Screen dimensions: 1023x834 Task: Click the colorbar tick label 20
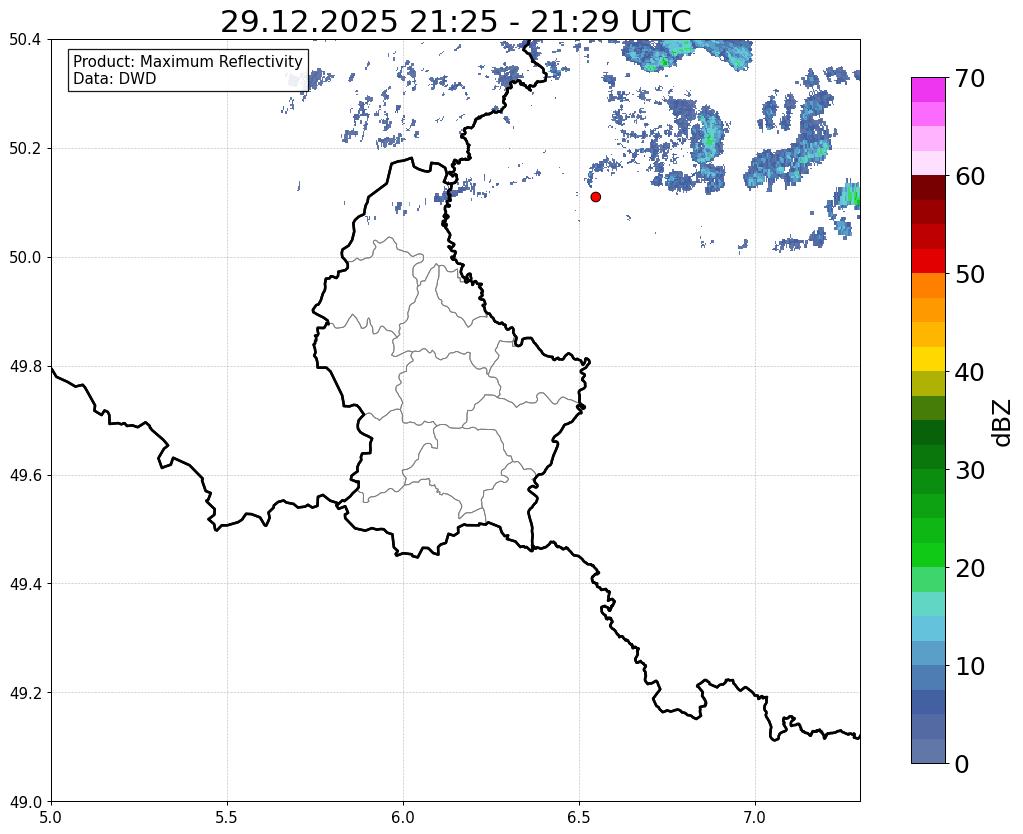[x=969, y=568]
